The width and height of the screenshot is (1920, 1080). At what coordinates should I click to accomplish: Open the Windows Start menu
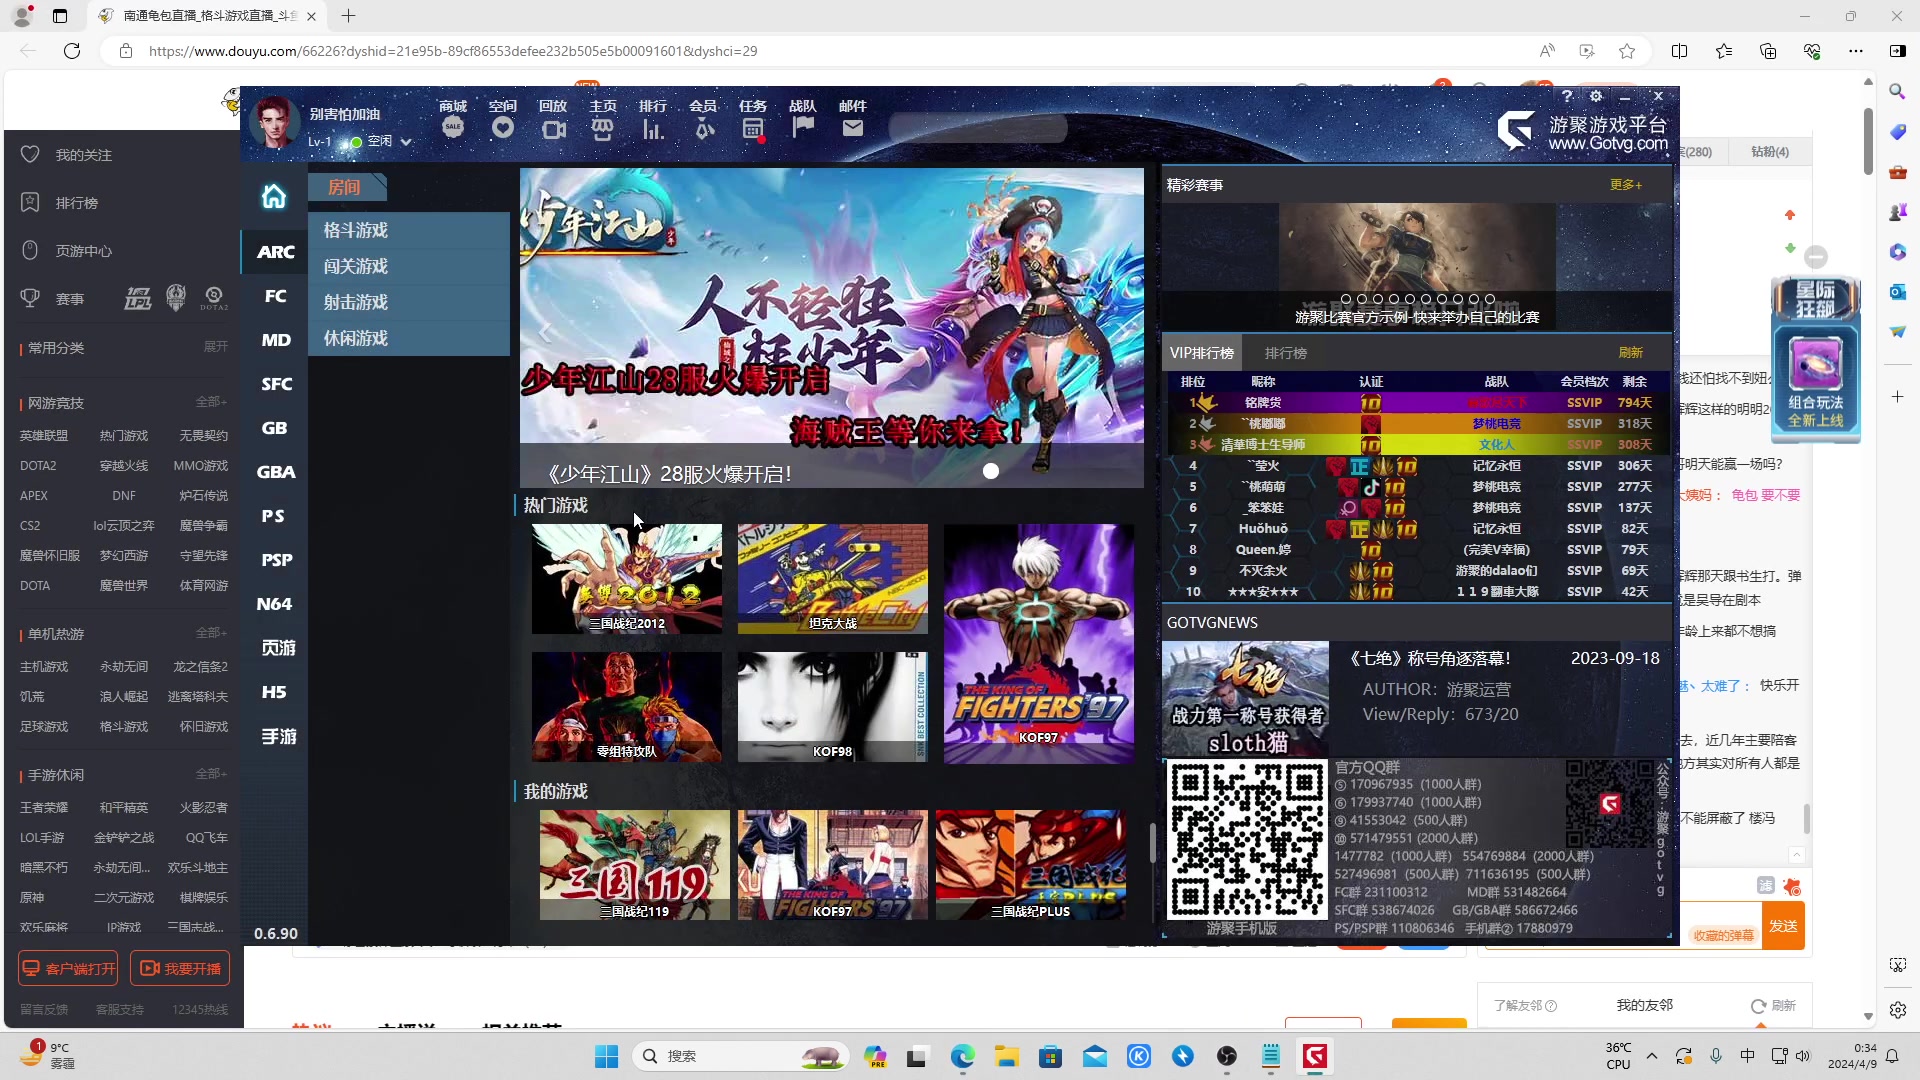tap(606, 1056)
